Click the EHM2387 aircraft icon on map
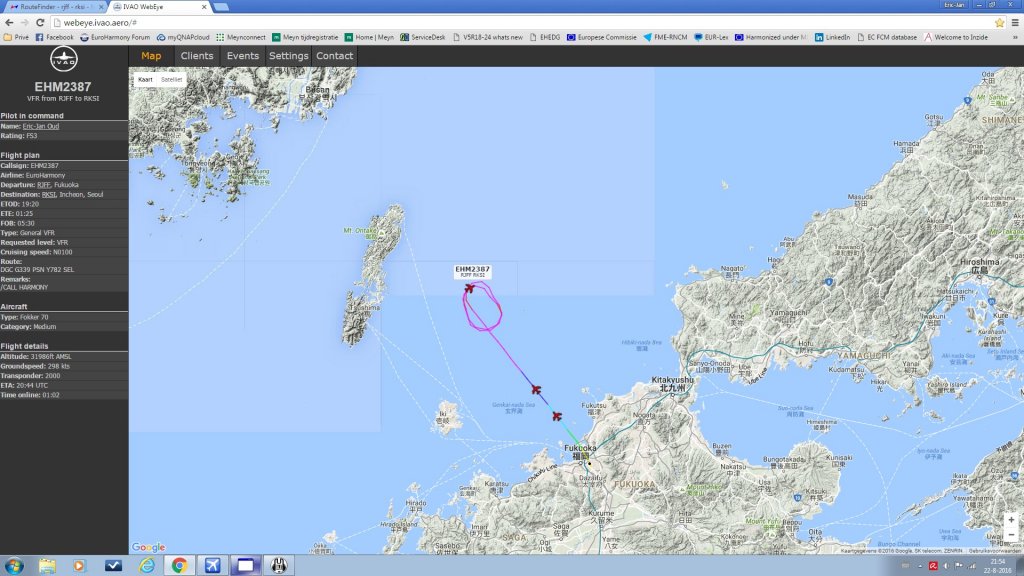This screenshot has height=576, width=1024. pos(469,289)
